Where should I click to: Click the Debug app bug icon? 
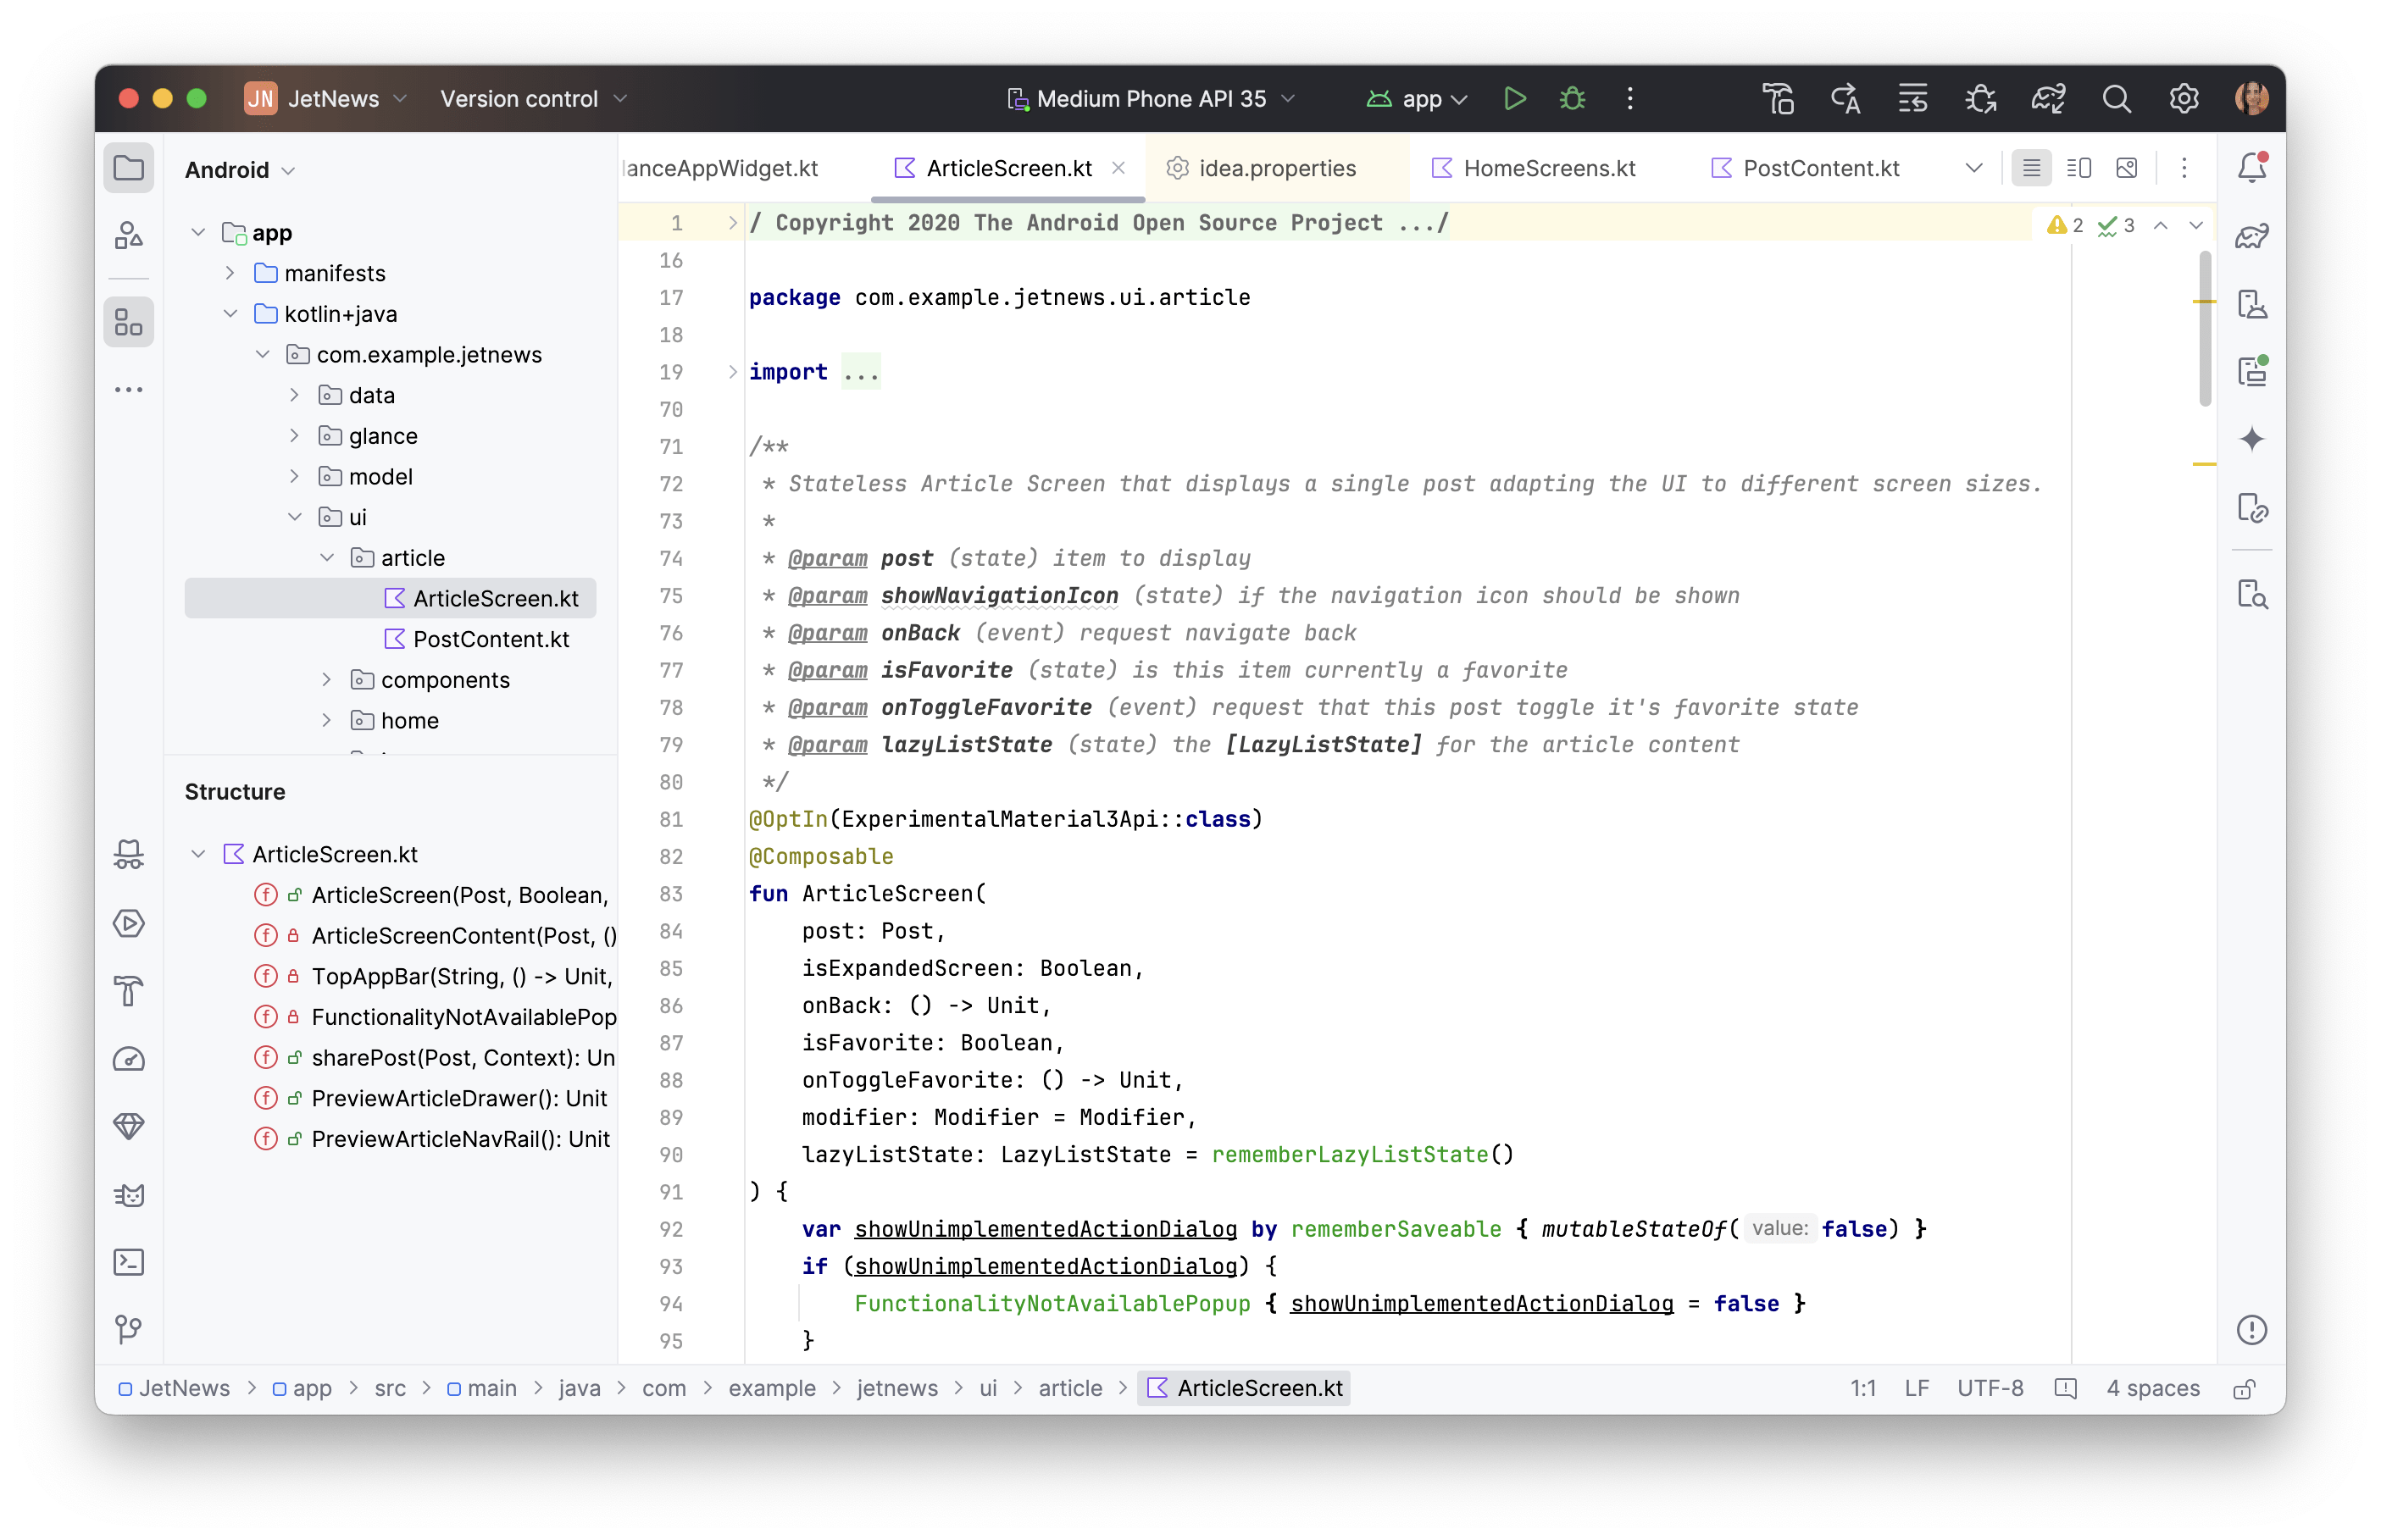(1572, 99)
